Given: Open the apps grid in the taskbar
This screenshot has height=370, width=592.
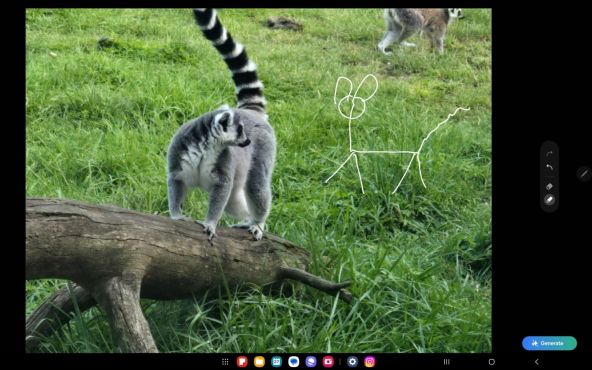Looking at the screenshot, I should (225, 362).
